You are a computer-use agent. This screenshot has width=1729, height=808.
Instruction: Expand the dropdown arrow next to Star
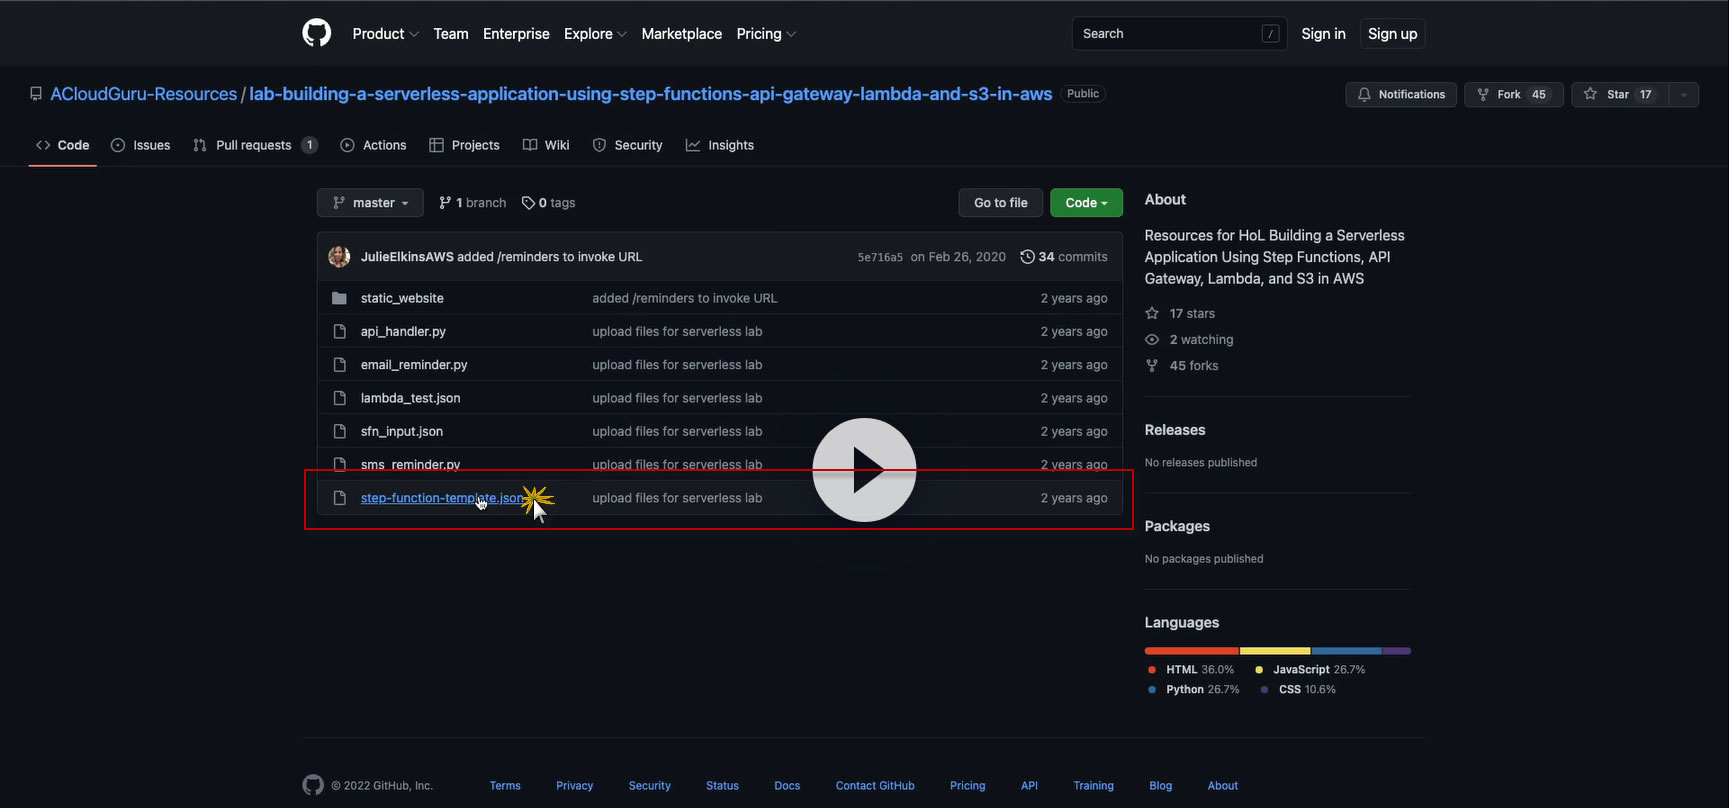coord(1684,94)
